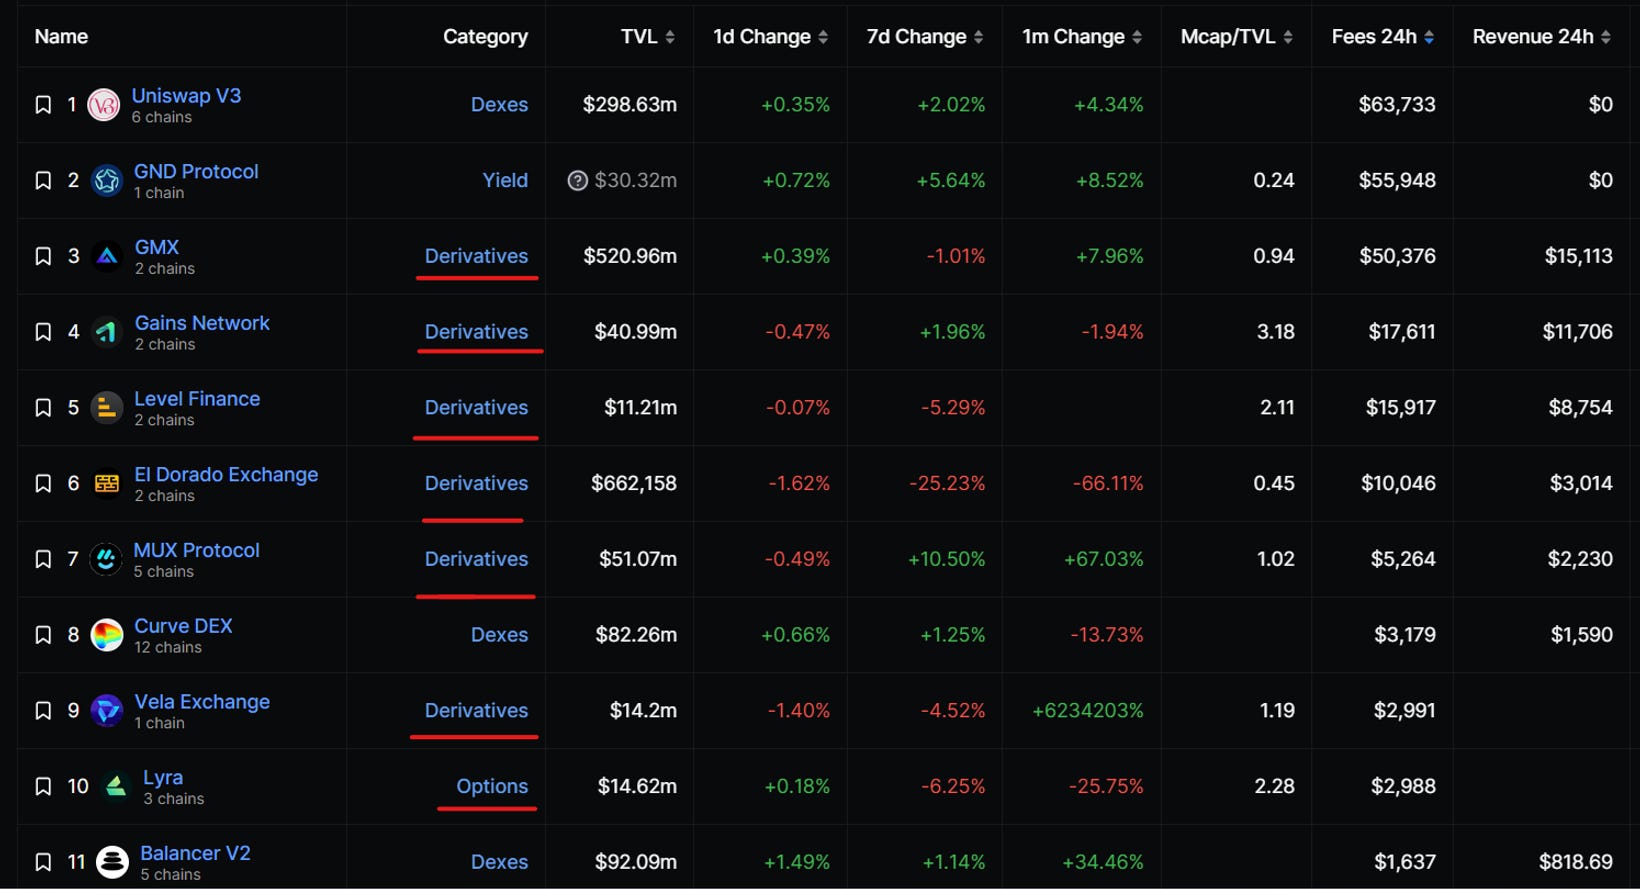Select the -66.11% monthly change value
Screen dimensions: 1640x889
(1108, 484)
